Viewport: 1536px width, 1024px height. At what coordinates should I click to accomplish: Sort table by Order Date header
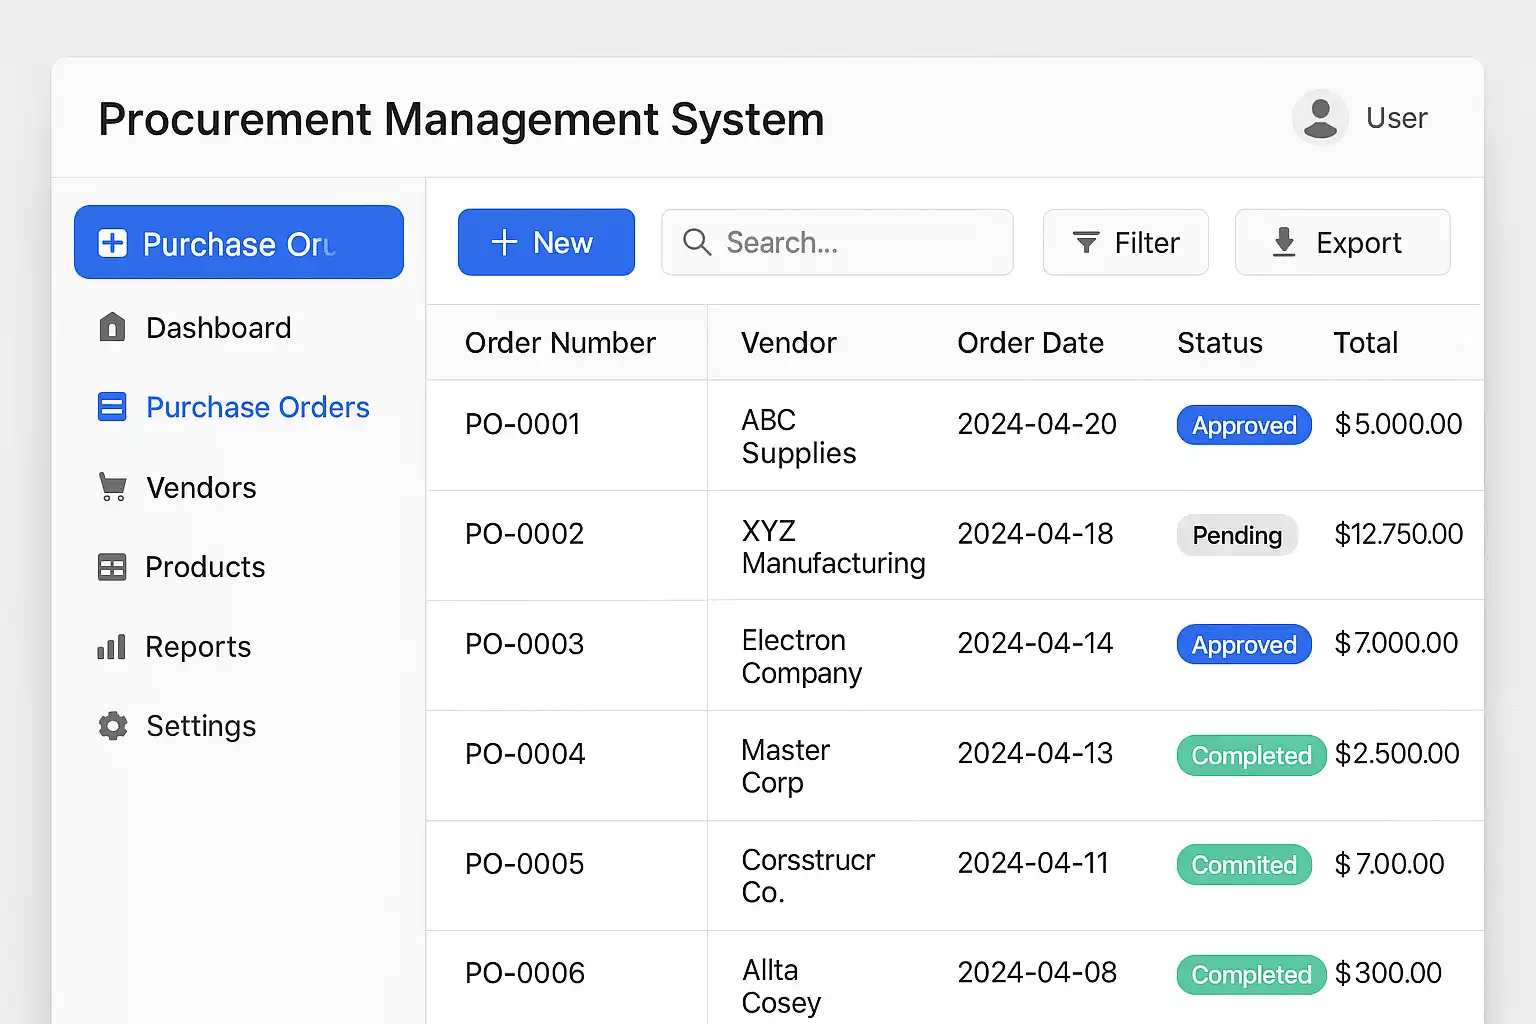pyautogui.click(x=1030, y=343)
